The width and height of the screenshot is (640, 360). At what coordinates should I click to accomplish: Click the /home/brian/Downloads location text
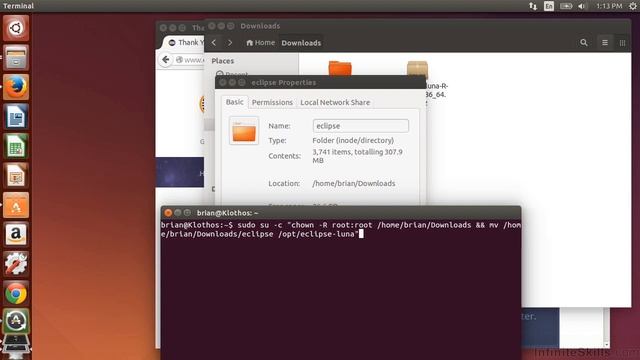[354, 184]
